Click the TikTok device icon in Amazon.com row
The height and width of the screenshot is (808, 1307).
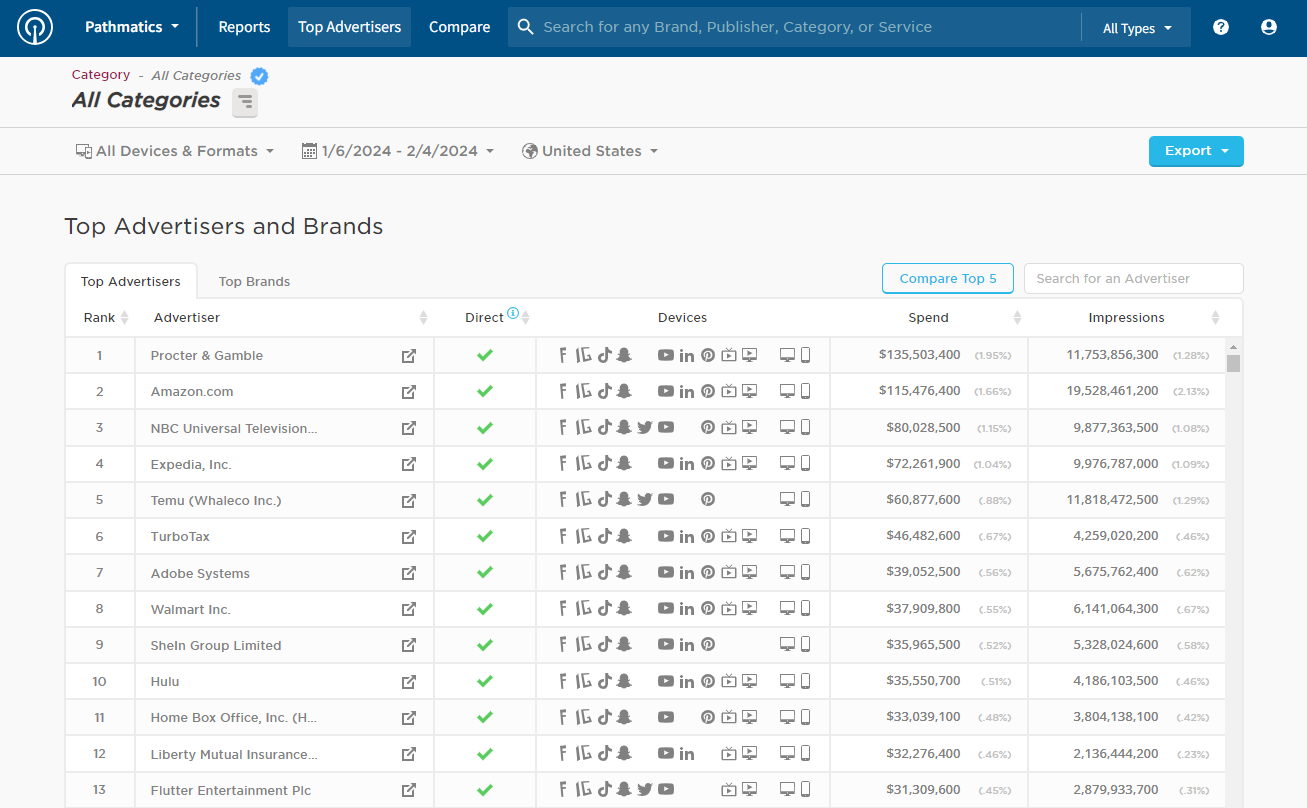coord(604,391)
